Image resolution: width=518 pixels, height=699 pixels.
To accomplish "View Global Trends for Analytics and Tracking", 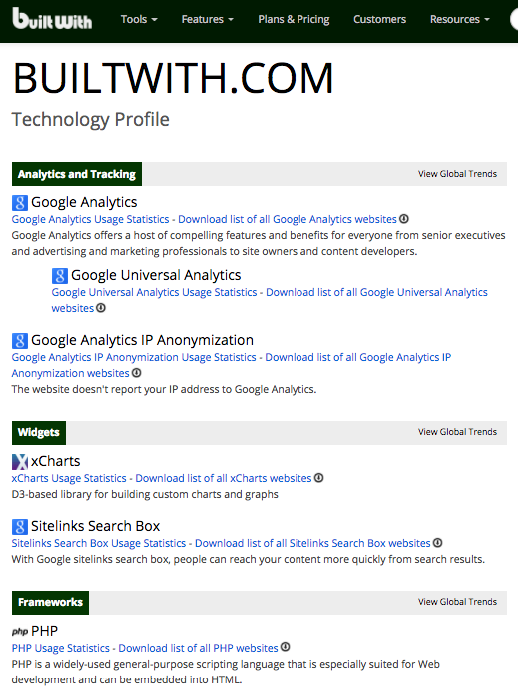I will 457,174.
